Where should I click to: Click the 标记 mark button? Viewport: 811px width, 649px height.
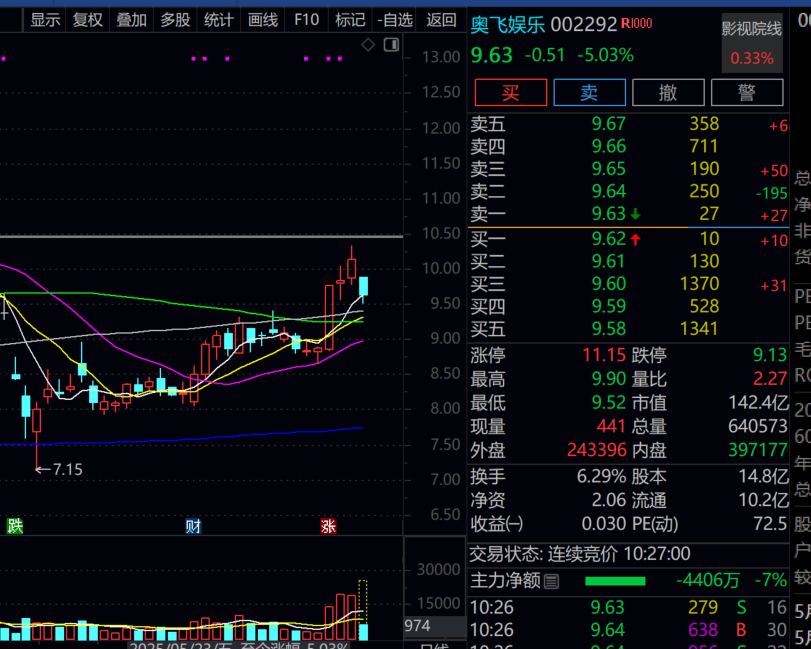(x=350, y=20)
